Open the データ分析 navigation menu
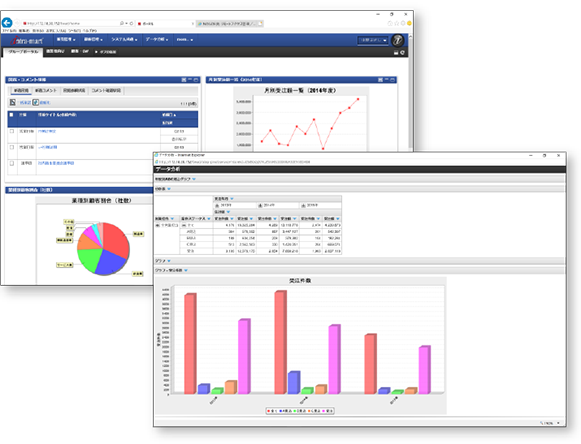The width and height of the screenshot is (581, 444). coord(157,39)
